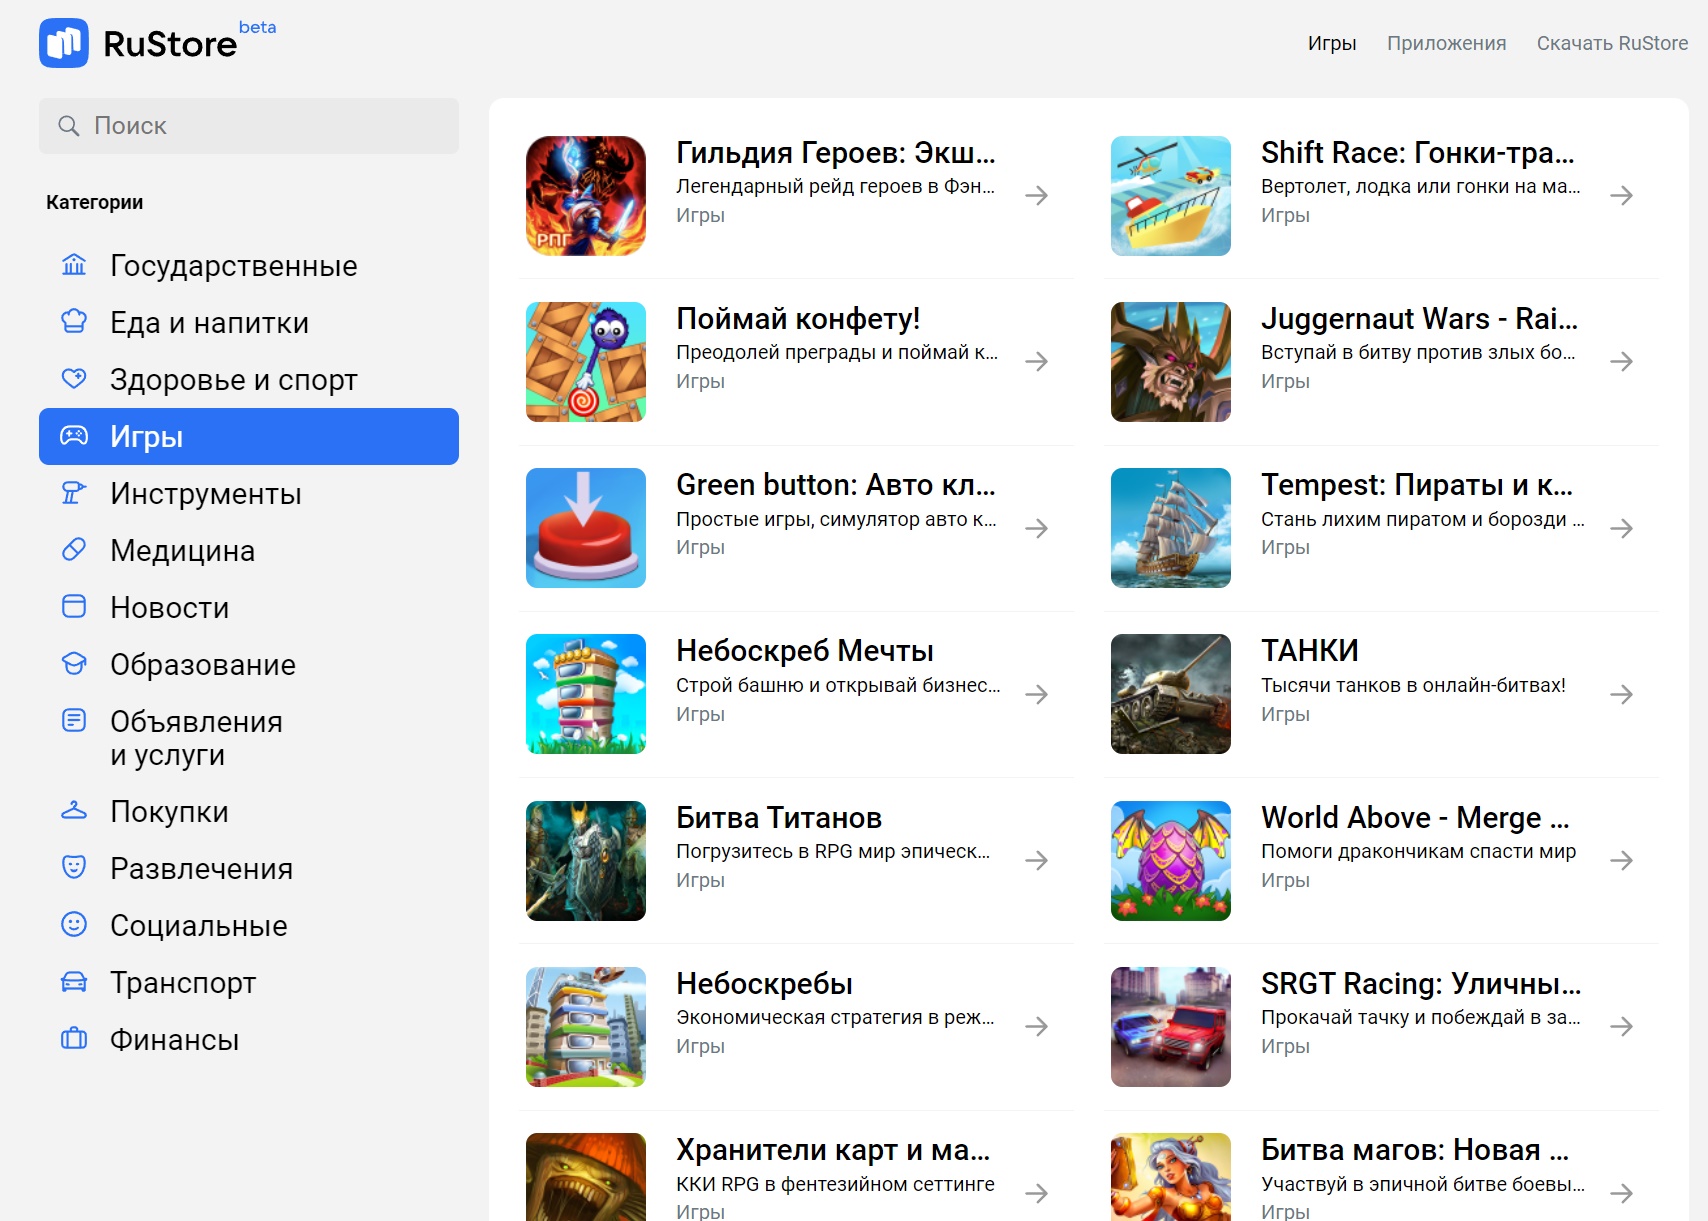The width and height of the screenshot is (1708, 1221).
Task: Click the Финансы briefcase icon
Action: [x=74, y=1039]
